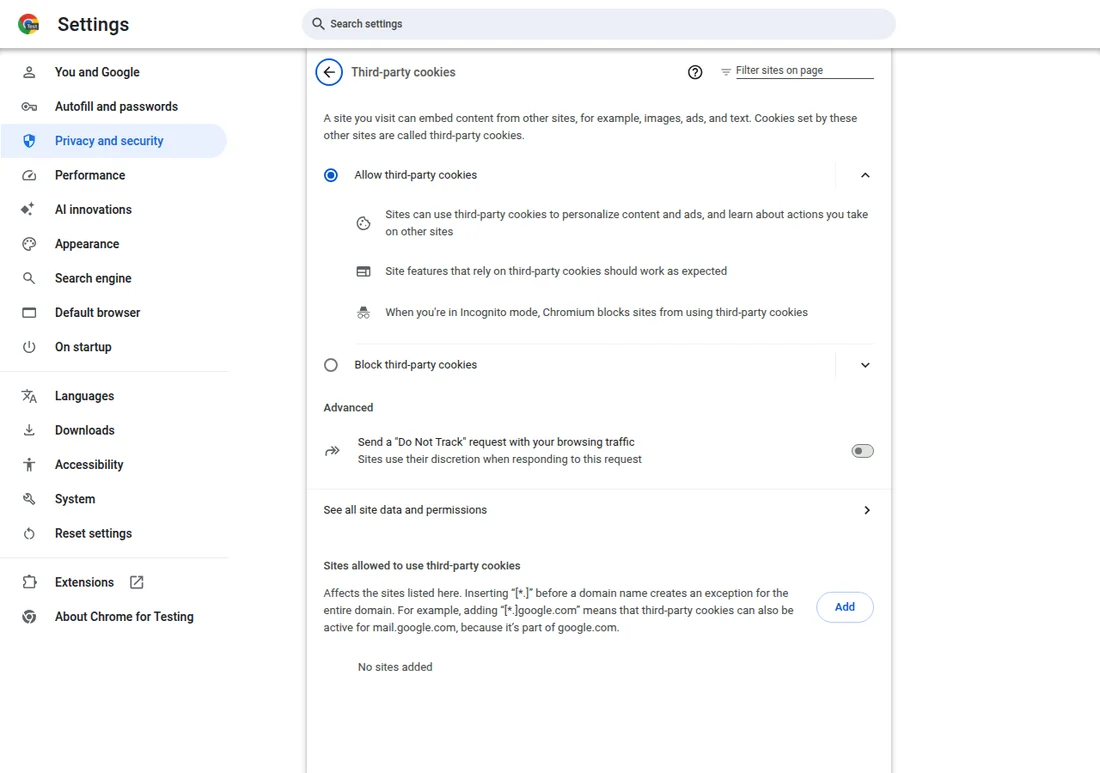Open See all site data and permissions arrow
Viewport: 1100px width, 773px height.
coord(867,510)
